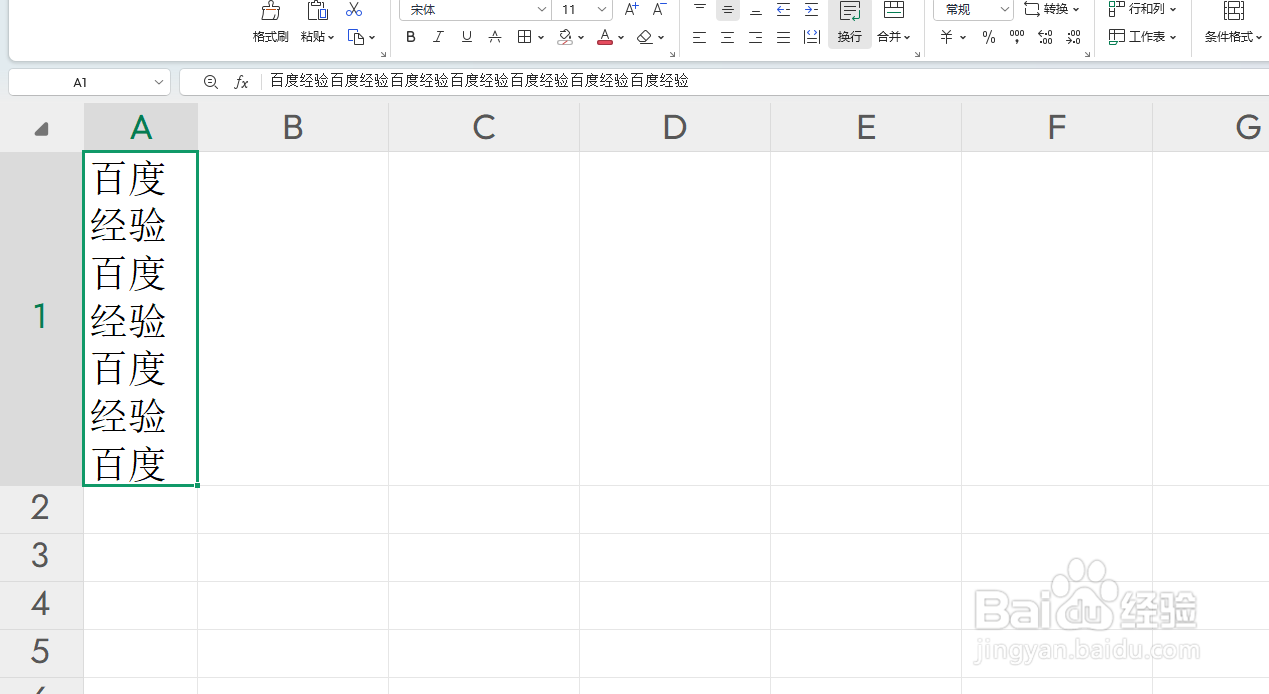Screen dimensions: 1269x694
Task: Click the Increase Indent icon
Action: 812,9
